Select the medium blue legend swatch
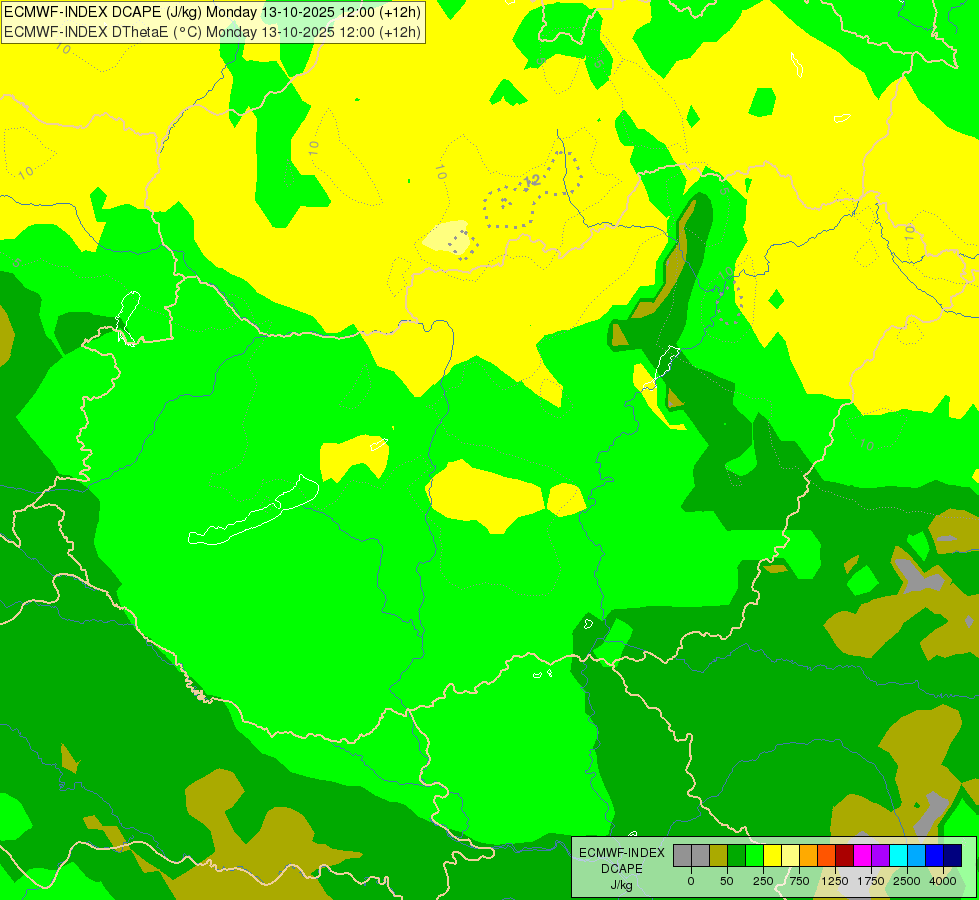The width and height of the screenshot is (979, 900). pyautogui.click(x=935, y=855)
